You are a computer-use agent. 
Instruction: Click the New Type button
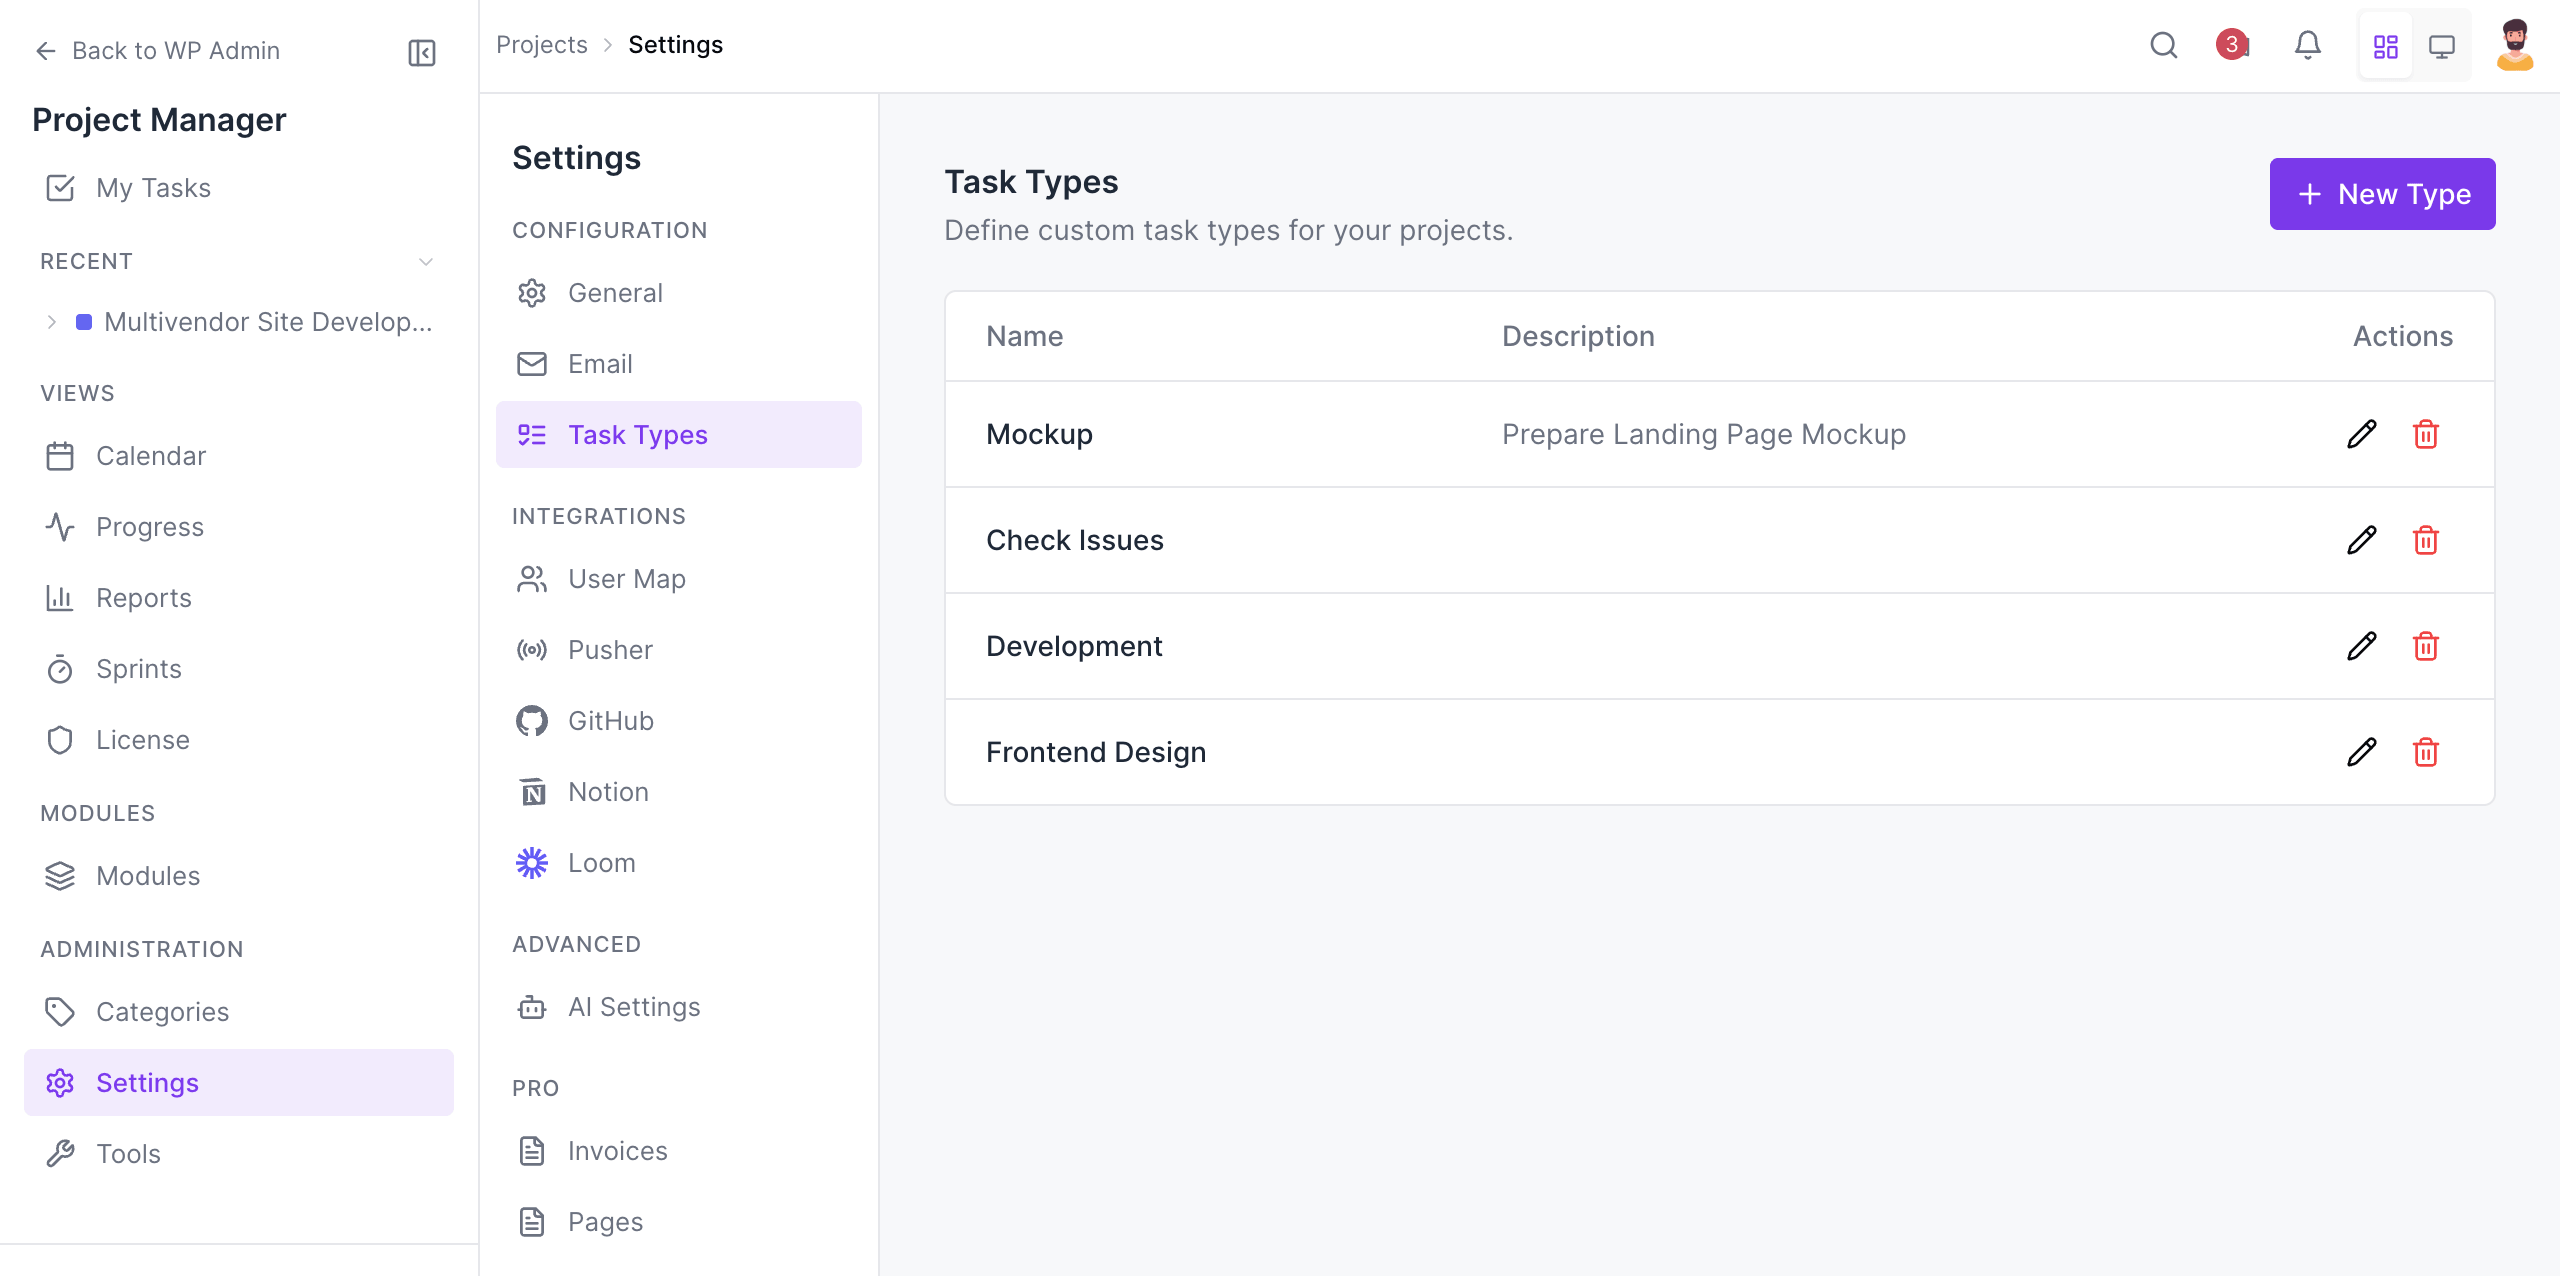2383,193
